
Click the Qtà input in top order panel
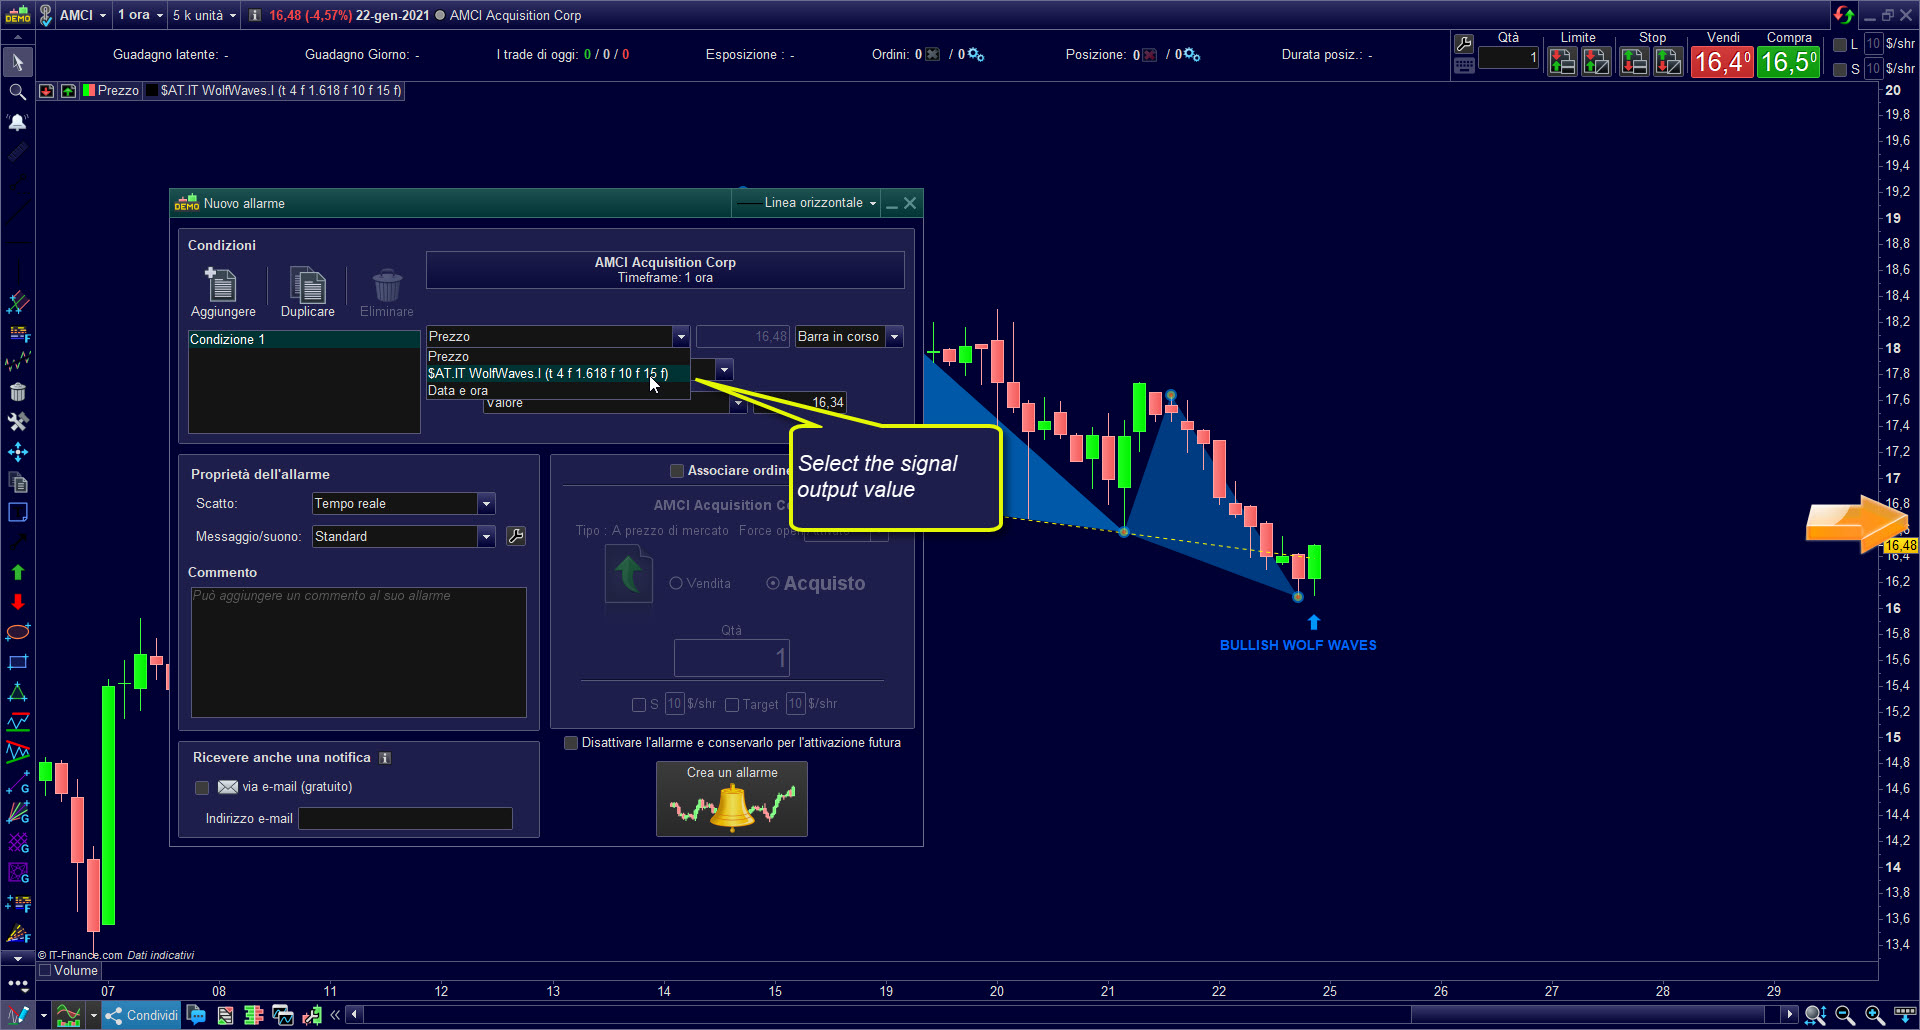point(1508,58)
